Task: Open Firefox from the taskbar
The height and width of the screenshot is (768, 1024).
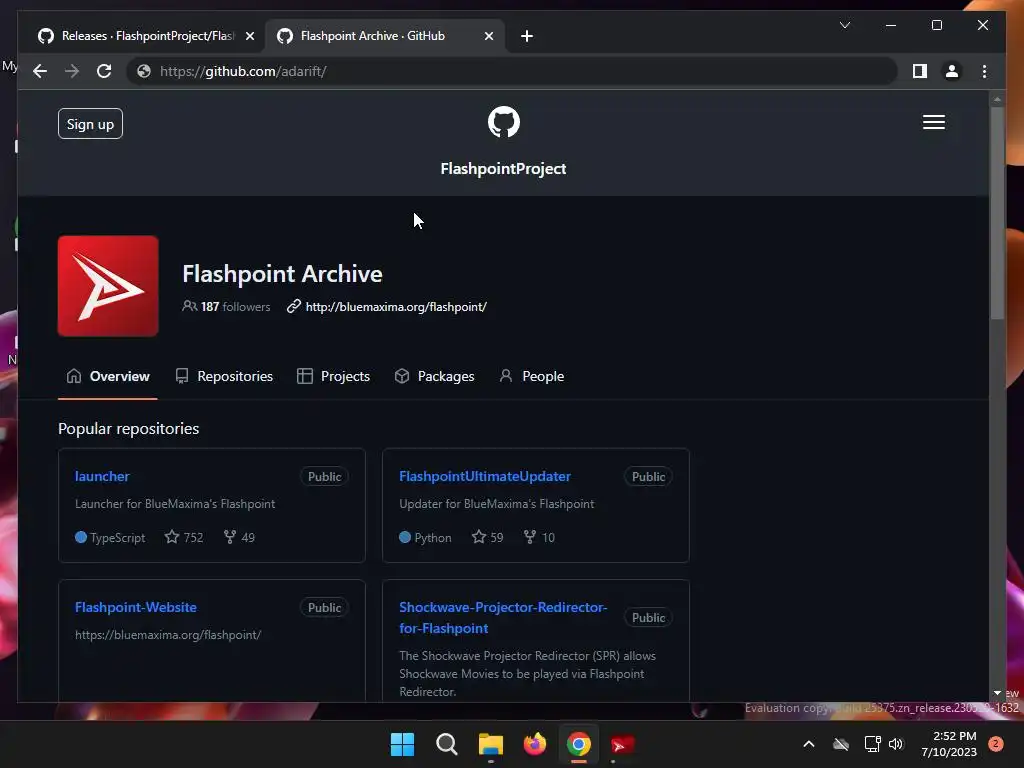Action: (x=535, y=744)
